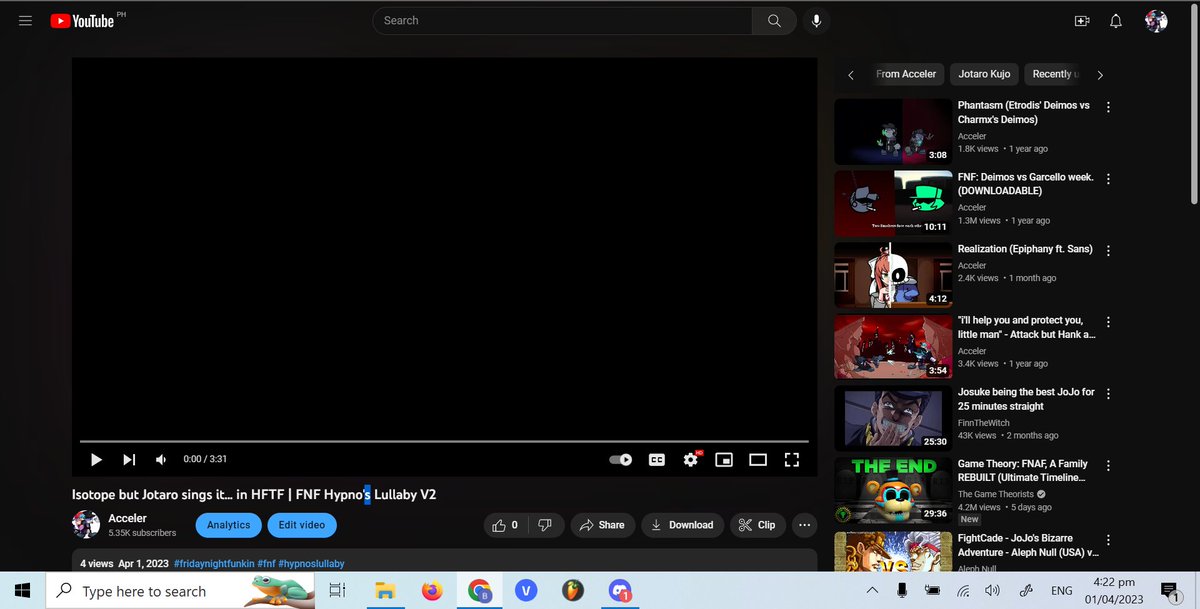Toggle closed captions CC
This screenshot has height=609, width=1200.
[657, 459]
